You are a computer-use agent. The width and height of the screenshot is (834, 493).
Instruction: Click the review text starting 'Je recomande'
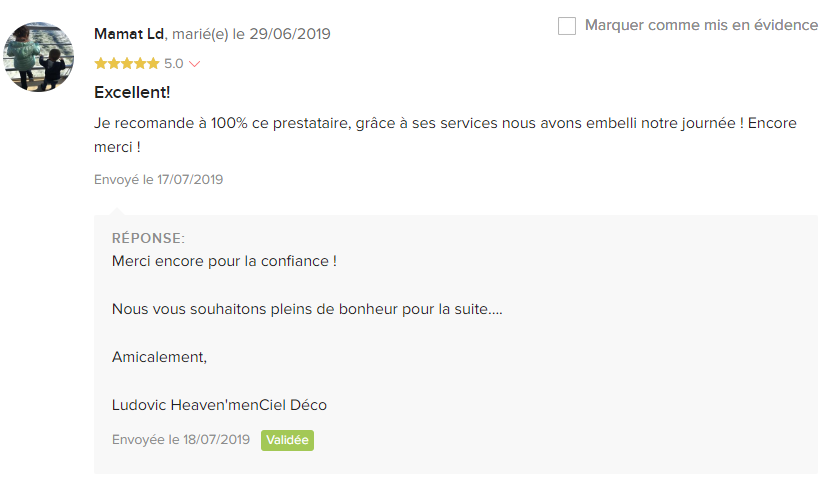(445, 135)
